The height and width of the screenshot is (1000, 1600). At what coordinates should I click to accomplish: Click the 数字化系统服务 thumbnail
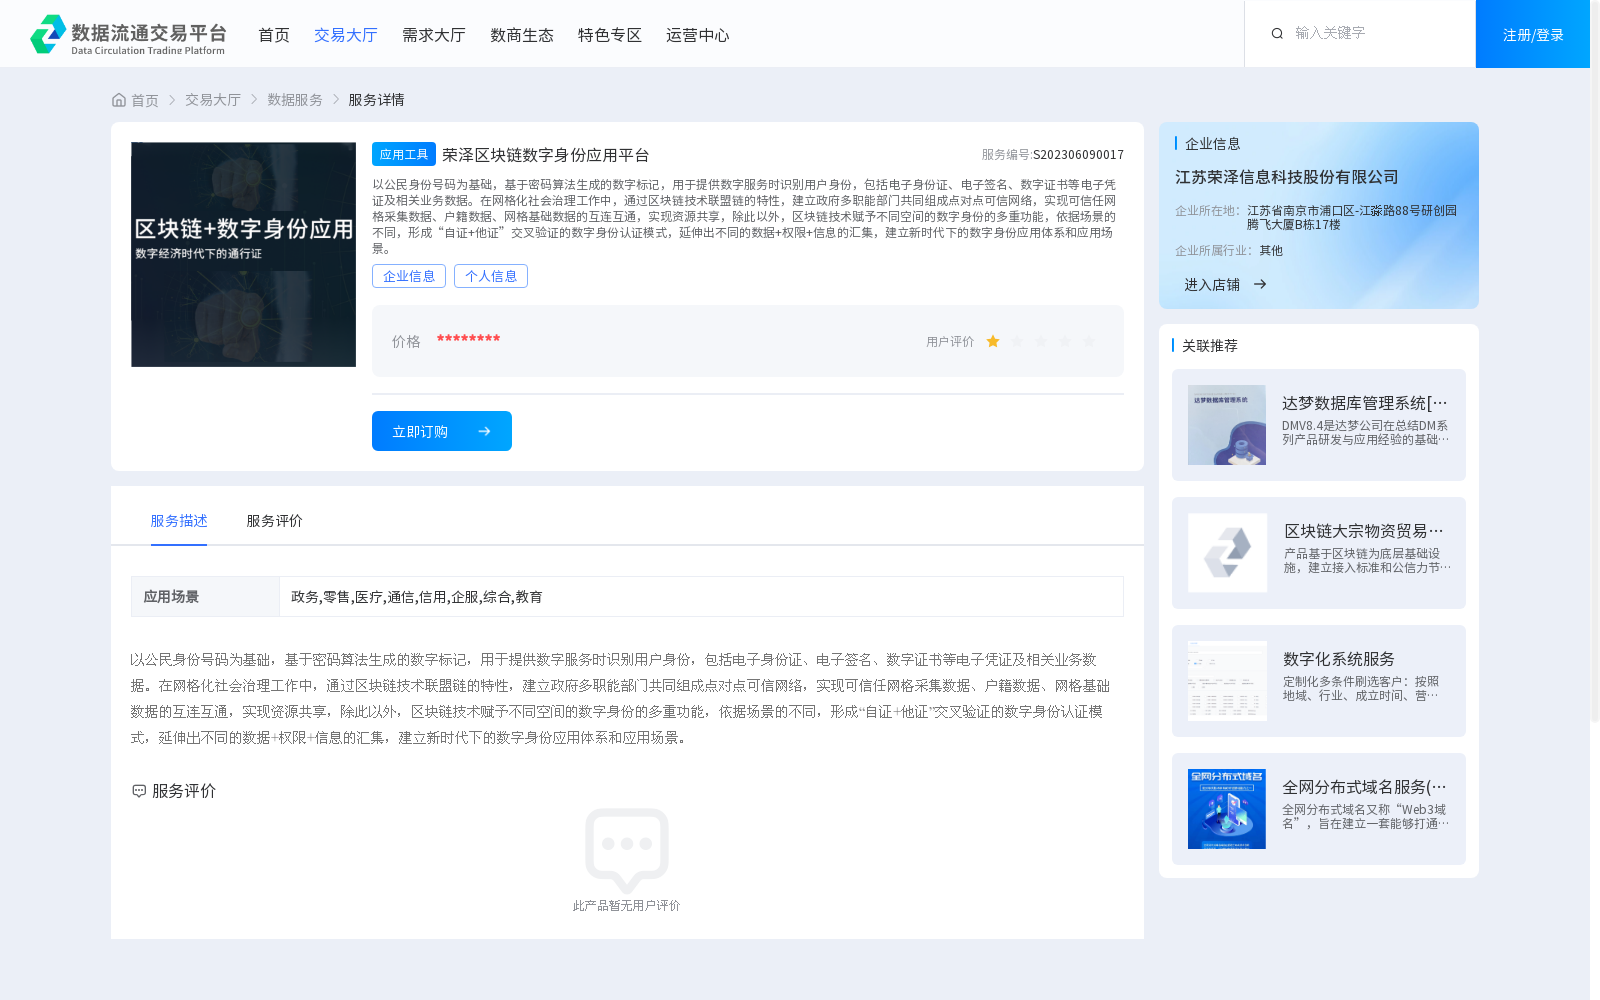point(1227,681)
